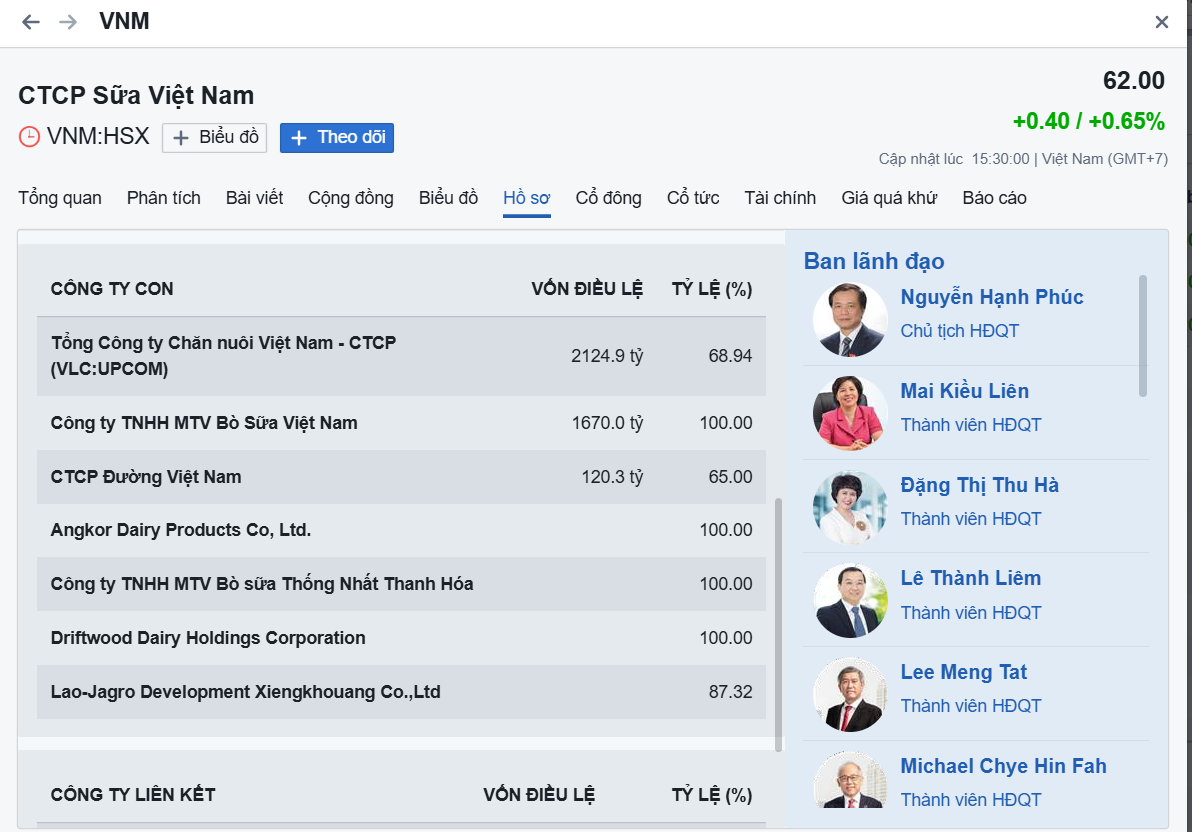The width and height of the screenshot is (1192, 832).
Task: Click the Biểu đồ plus button
Action: point(214,138)
